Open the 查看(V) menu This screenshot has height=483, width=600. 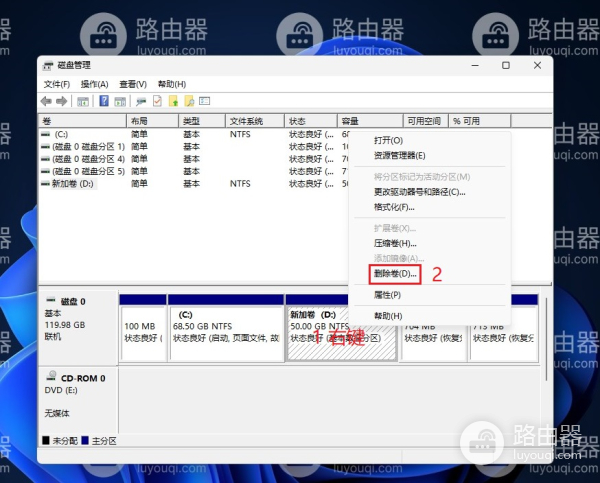coord(133,84)
